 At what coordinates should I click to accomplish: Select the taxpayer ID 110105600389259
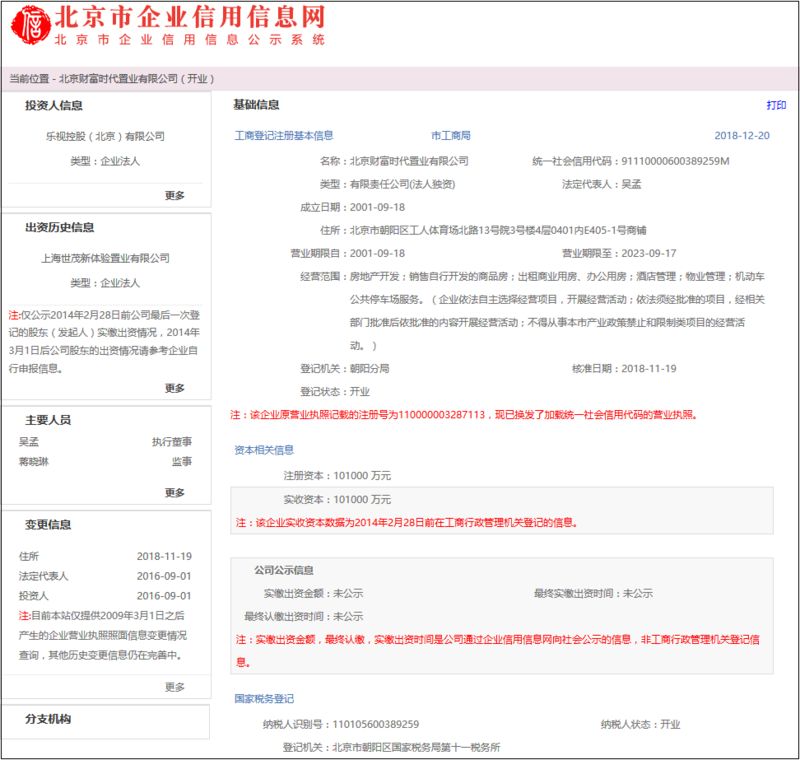(376, 724)
